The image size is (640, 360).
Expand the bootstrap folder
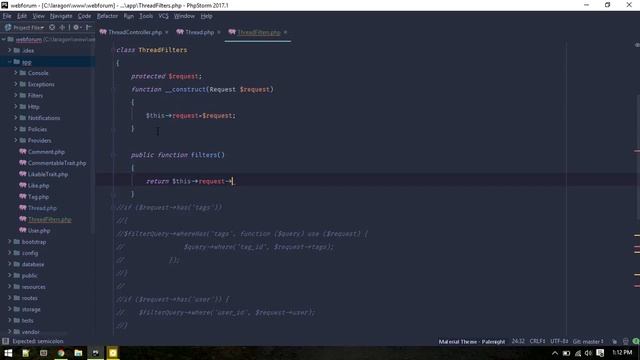(x=9, y=242)
